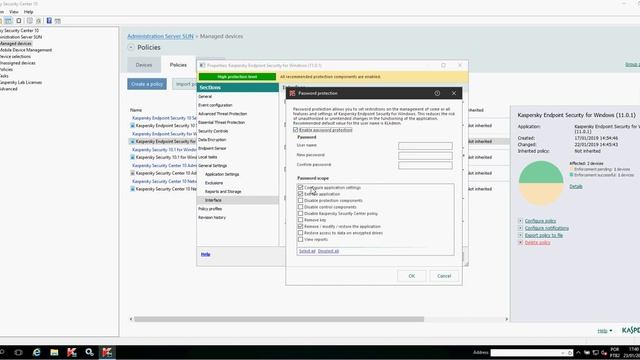Check Disable protection components
Screen dimensions: 640x360
(x=300, y=200)
